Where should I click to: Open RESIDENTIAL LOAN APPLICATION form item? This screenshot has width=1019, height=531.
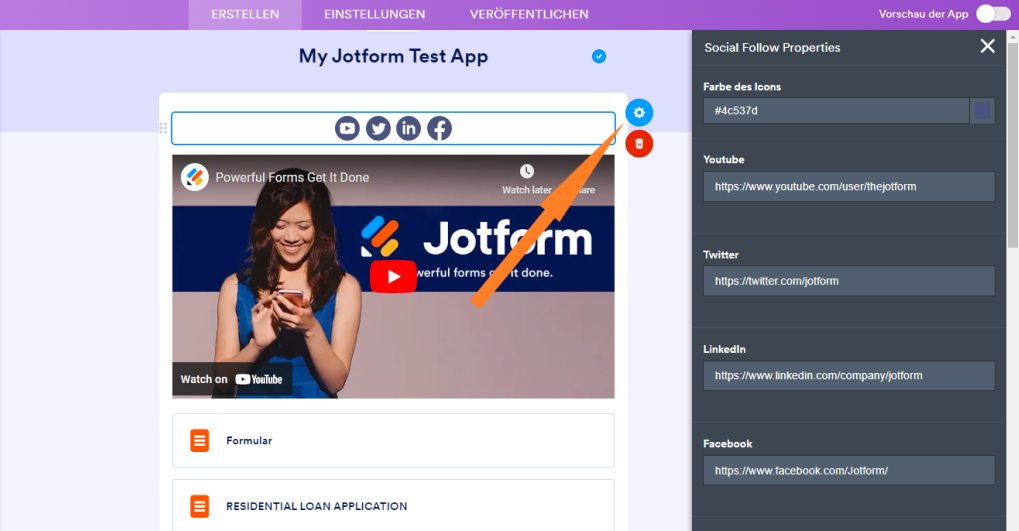[x=393, y=506]
